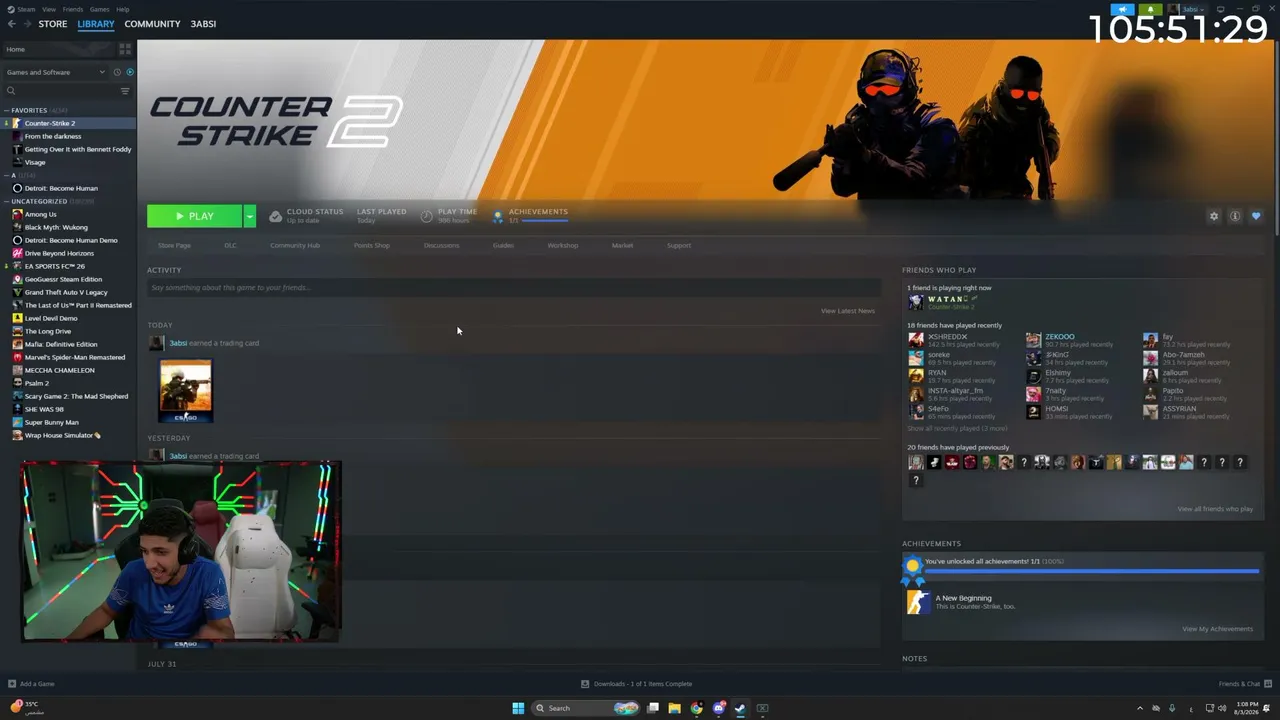Click Show all recently played friends
Image resolution: width=1280 pixels, height=720 pixels.
(957, 428)
